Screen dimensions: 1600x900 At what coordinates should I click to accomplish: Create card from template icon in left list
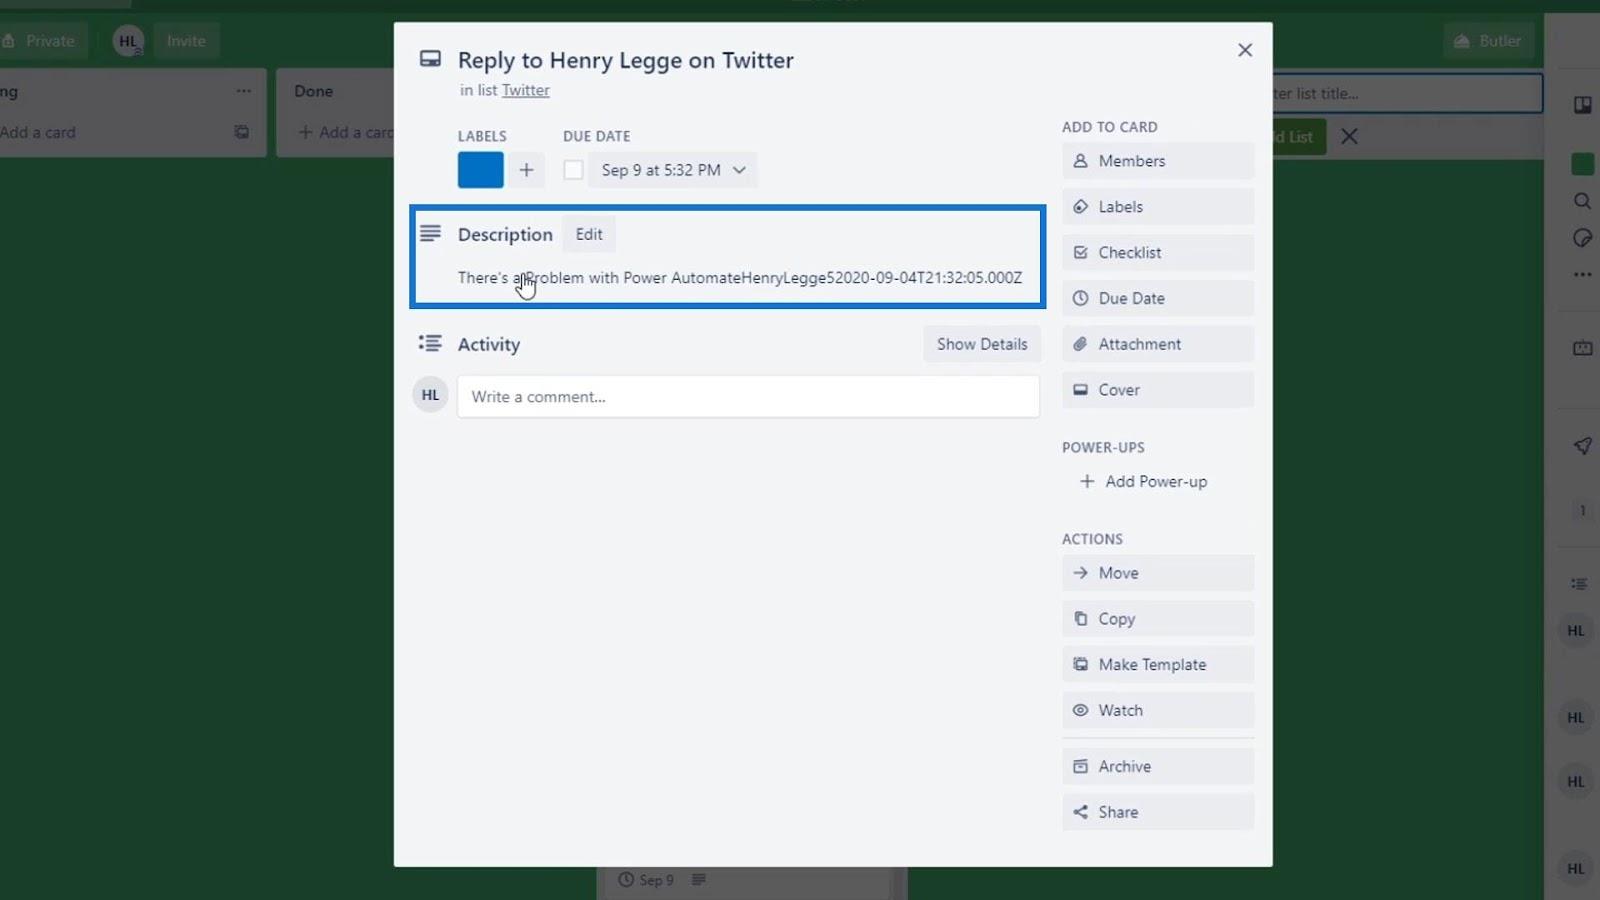pyautogui.click(x=241, y=132)
